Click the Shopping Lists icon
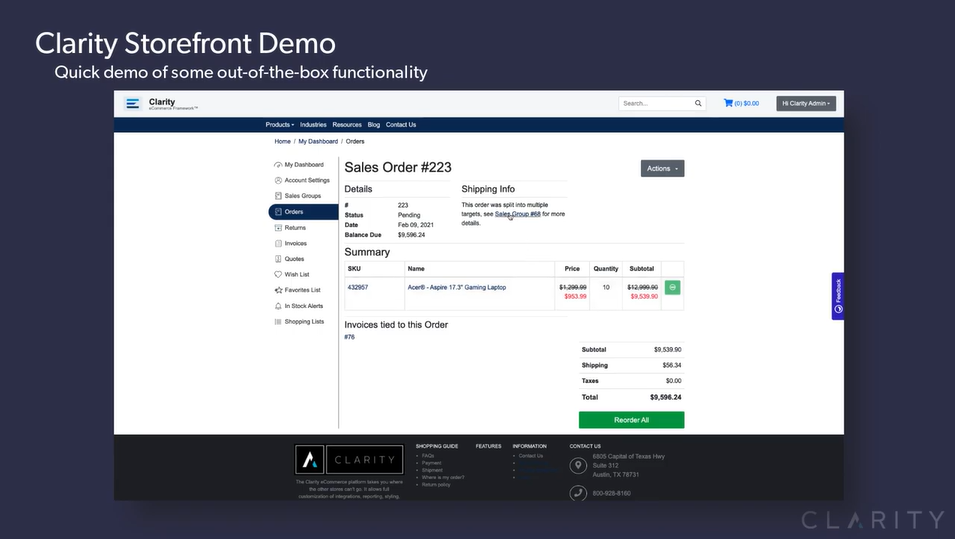This screenshot has width=955, height=539. (x=278, y=322)
